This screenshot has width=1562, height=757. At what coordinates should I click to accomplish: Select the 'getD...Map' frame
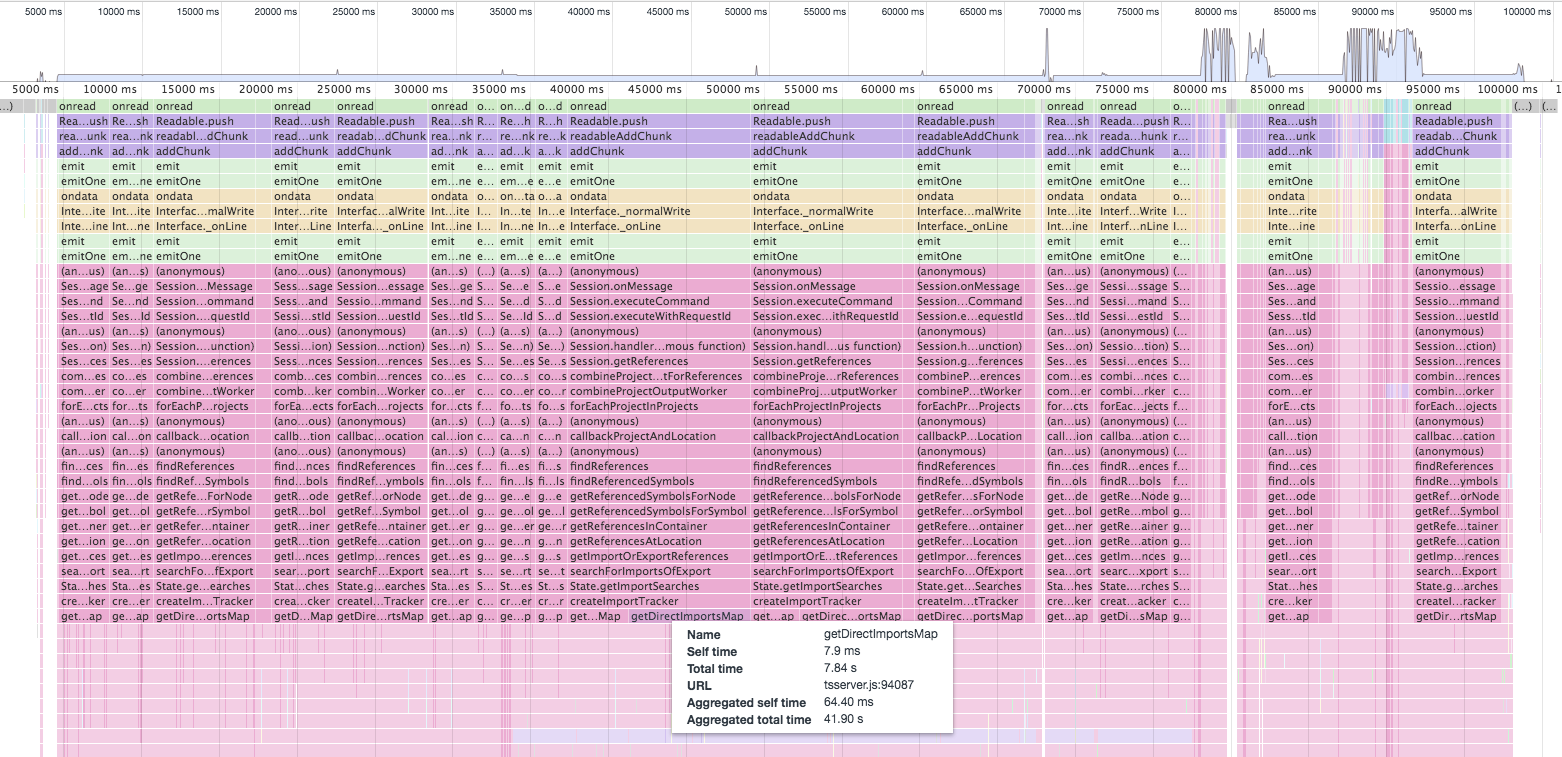[303, 617]
